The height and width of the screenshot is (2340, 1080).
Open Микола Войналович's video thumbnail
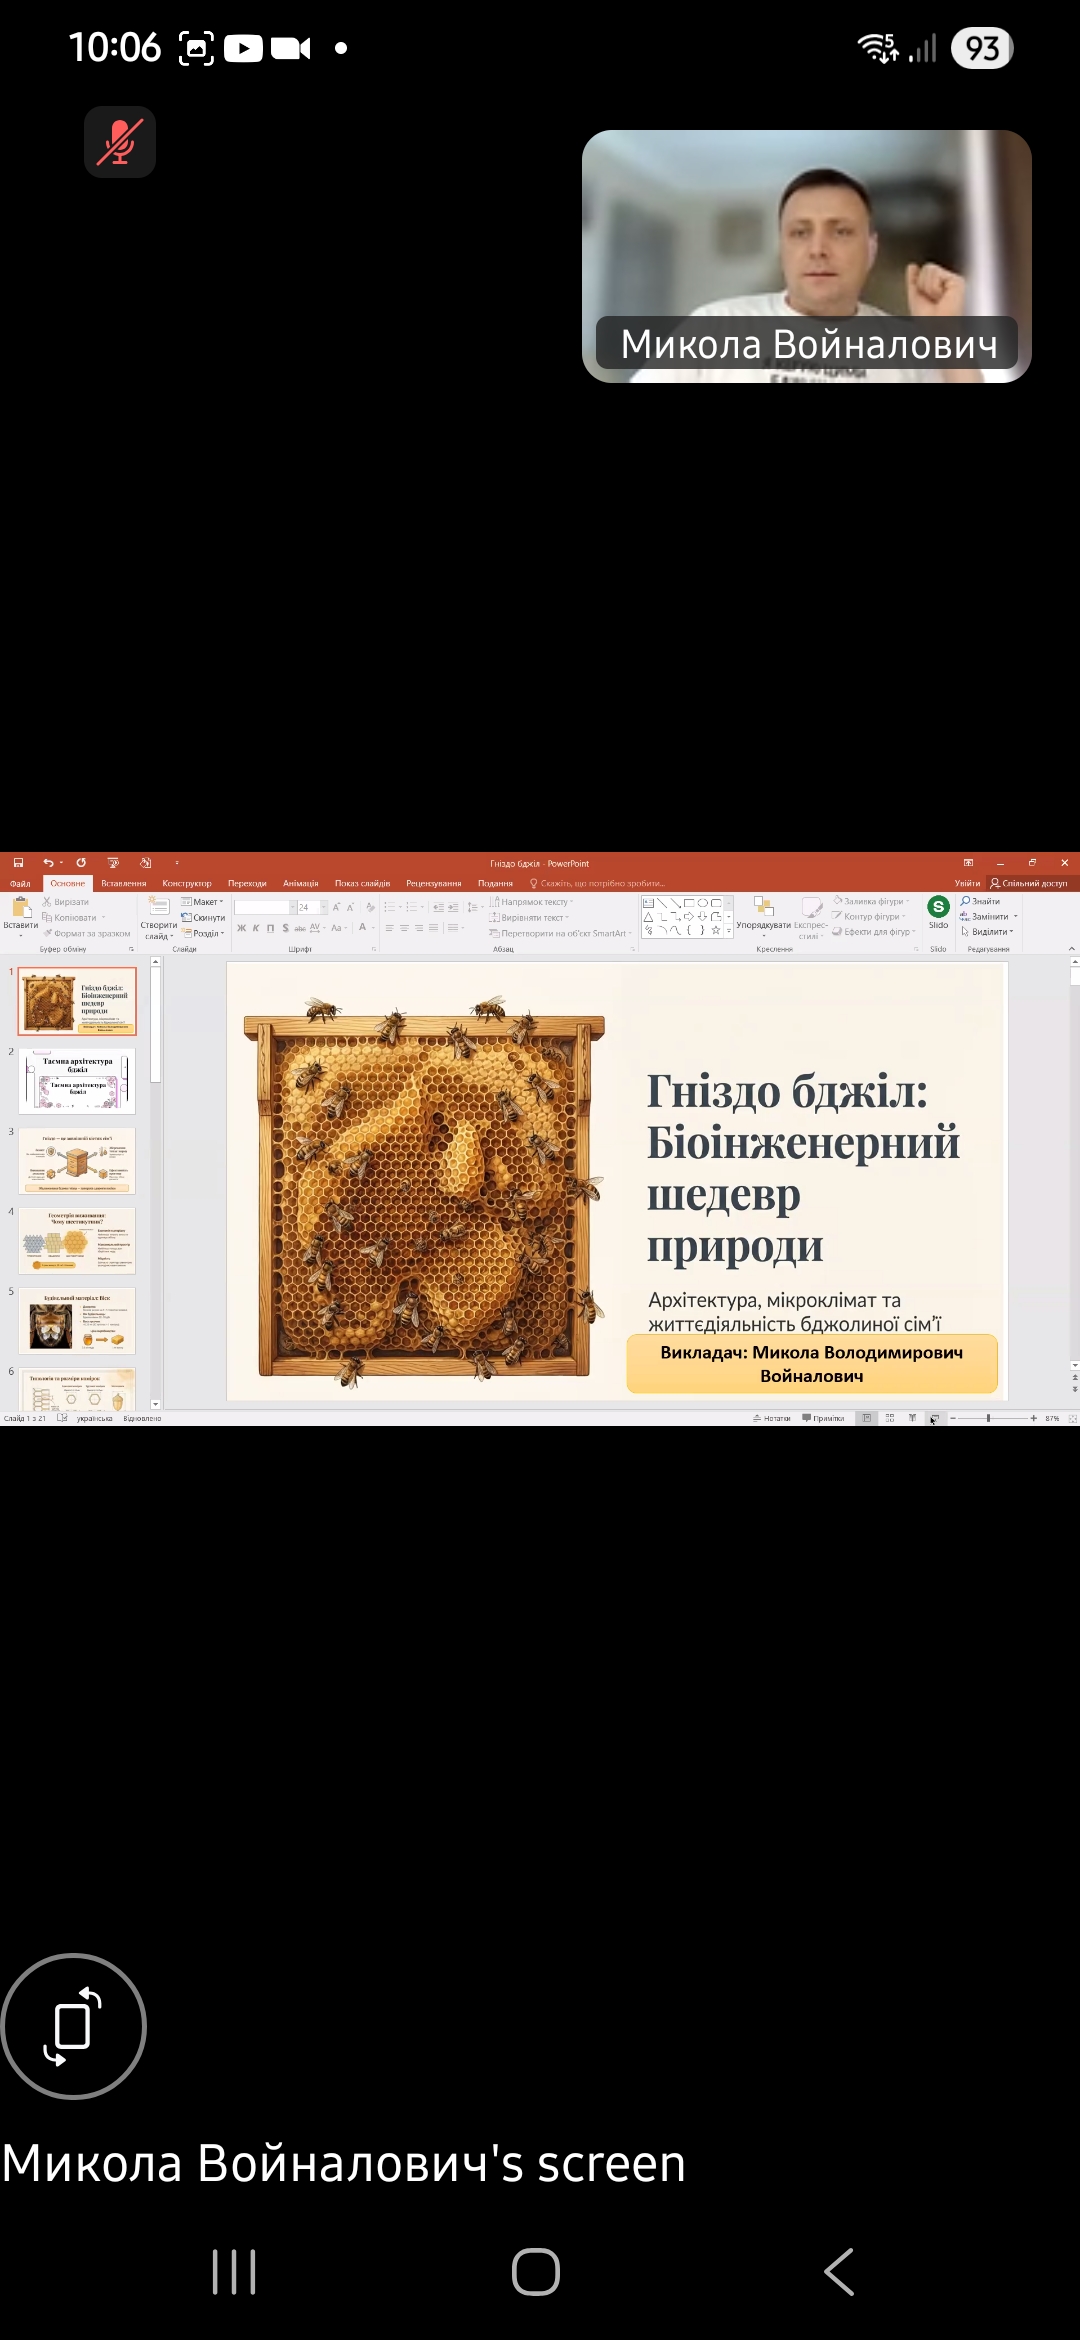[x=806, y=256]
